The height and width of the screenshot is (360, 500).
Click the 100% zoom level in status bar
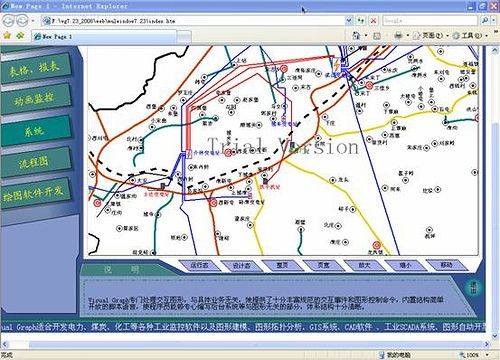[x=469, y=355]
